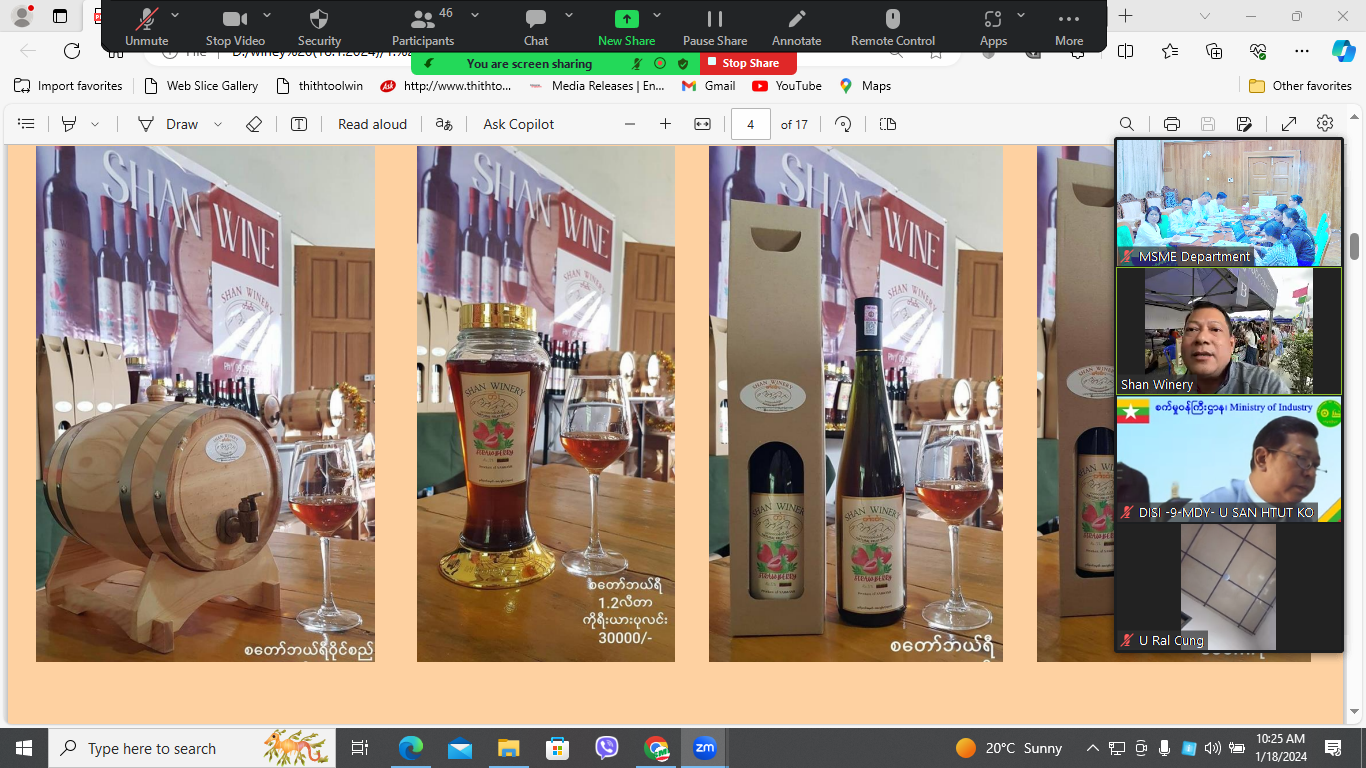
Task: Open the Zoom Security options
Action: 319,27
